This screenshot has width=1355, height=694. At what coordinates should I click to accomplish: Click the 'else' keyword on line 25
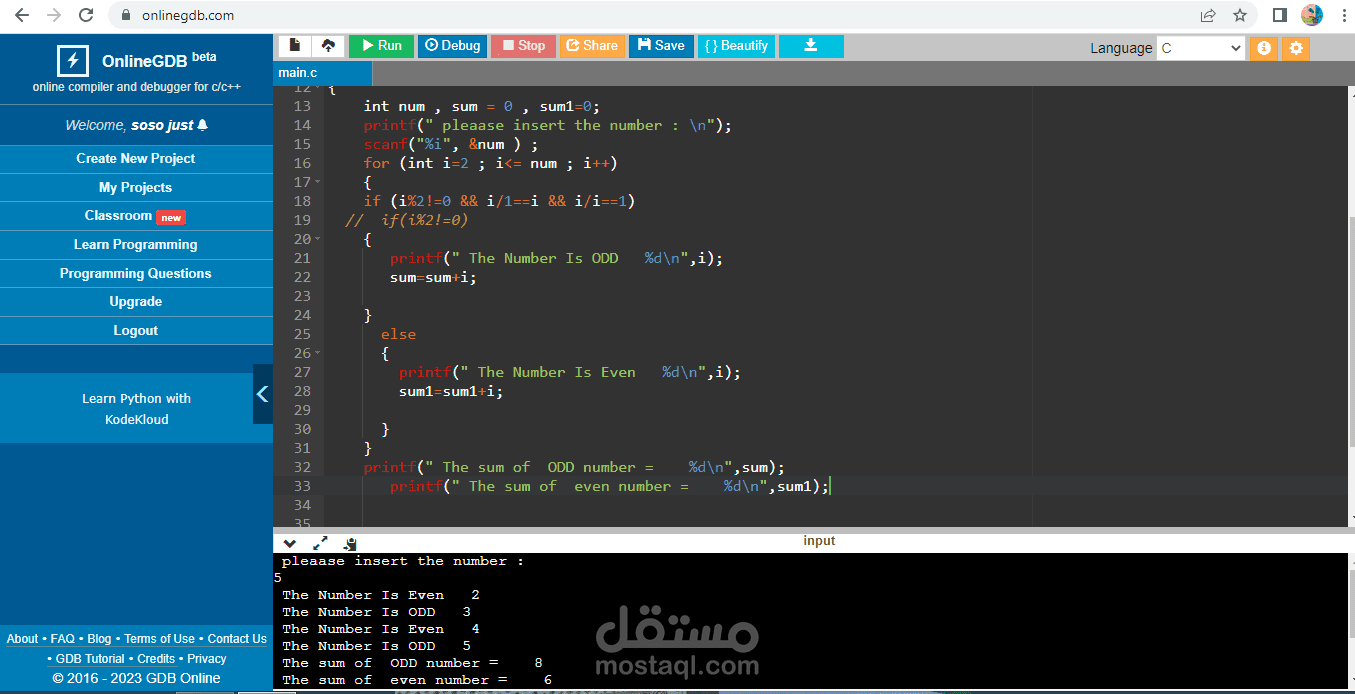tap(398, 334)
